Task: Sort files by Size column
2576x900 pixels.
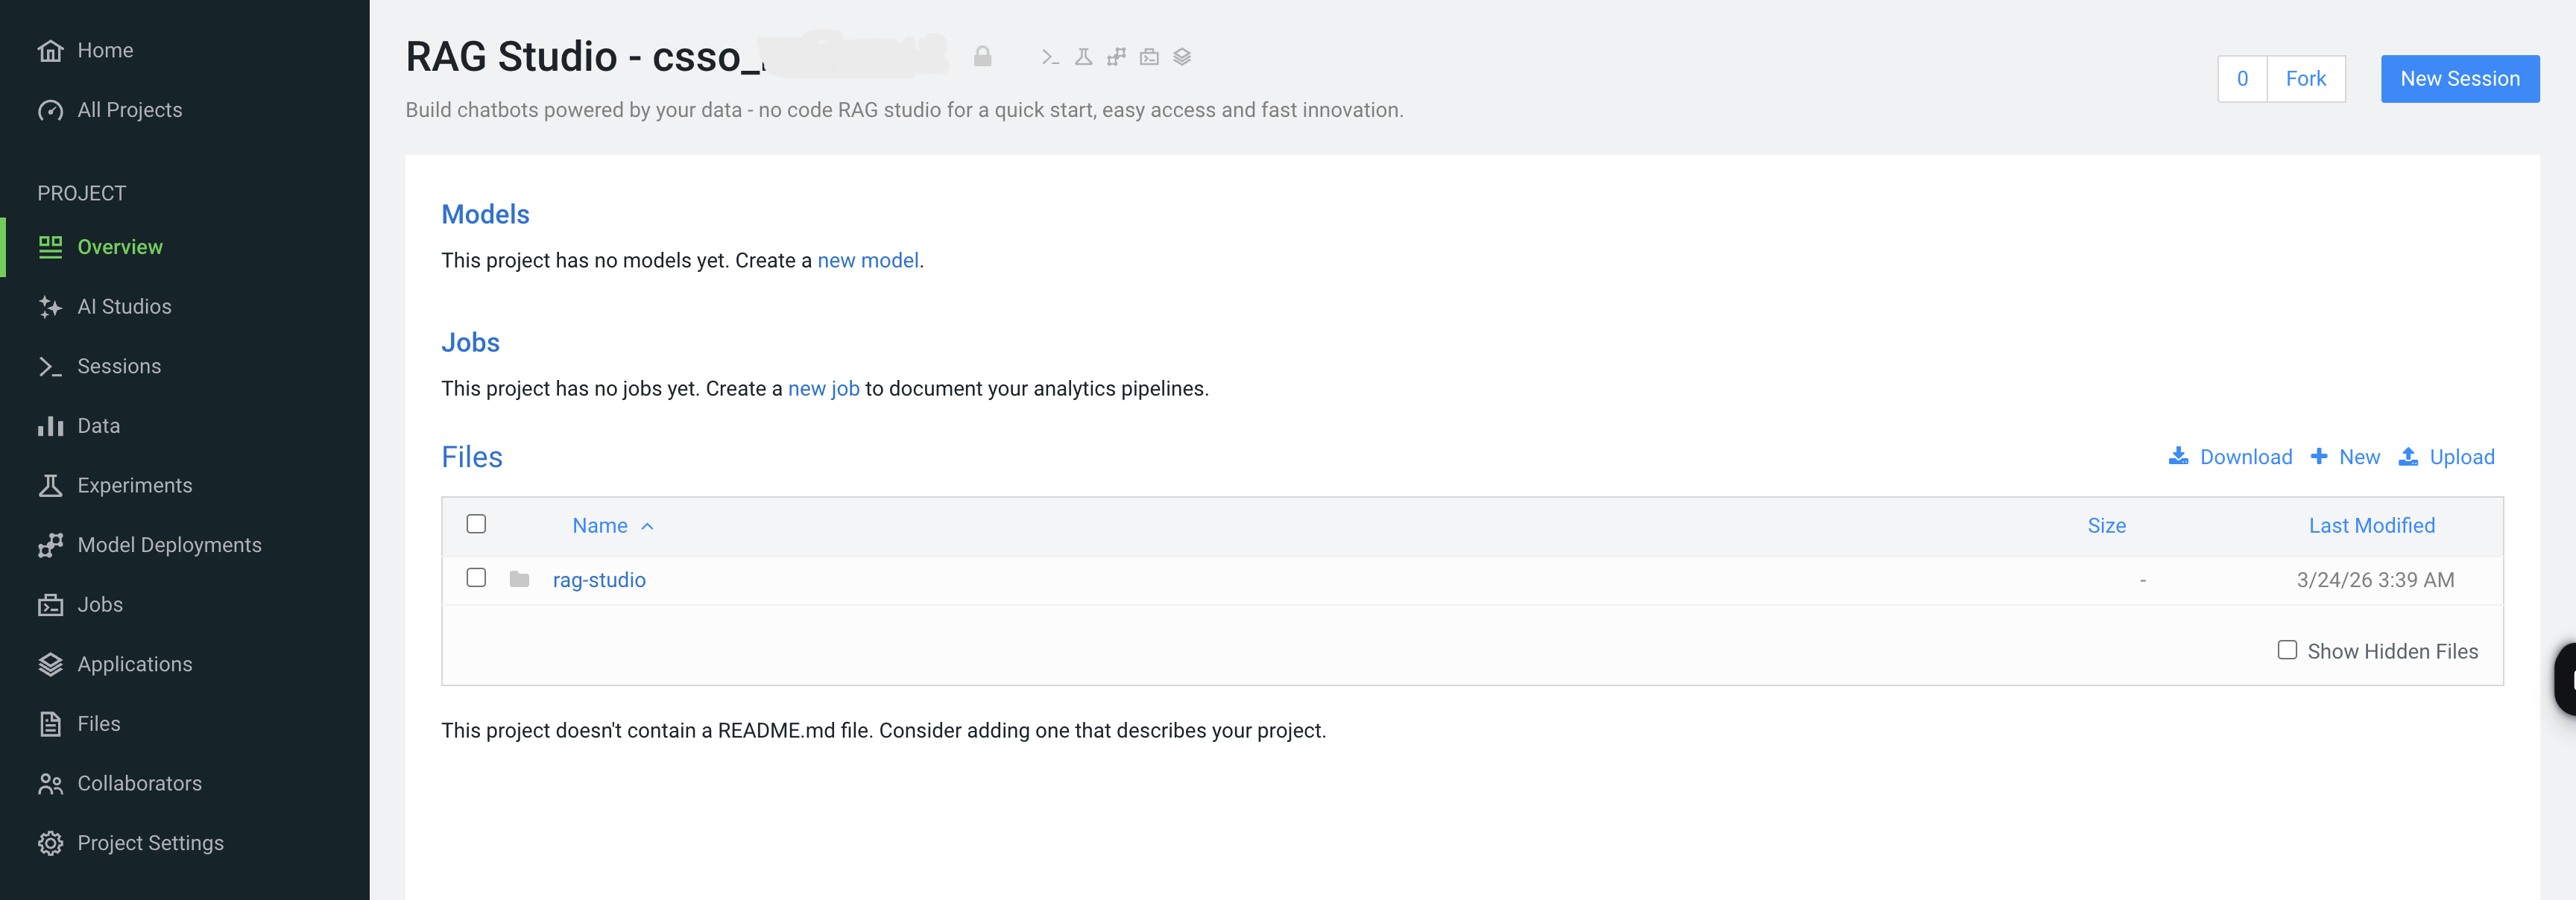Action: tap(2106, 526)
